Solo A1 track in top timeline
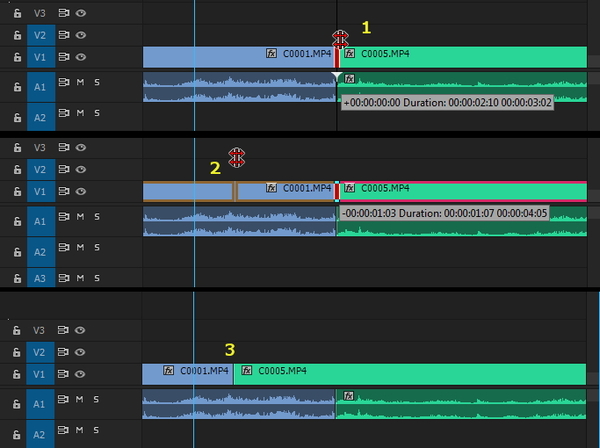 [x=97, y=82]
